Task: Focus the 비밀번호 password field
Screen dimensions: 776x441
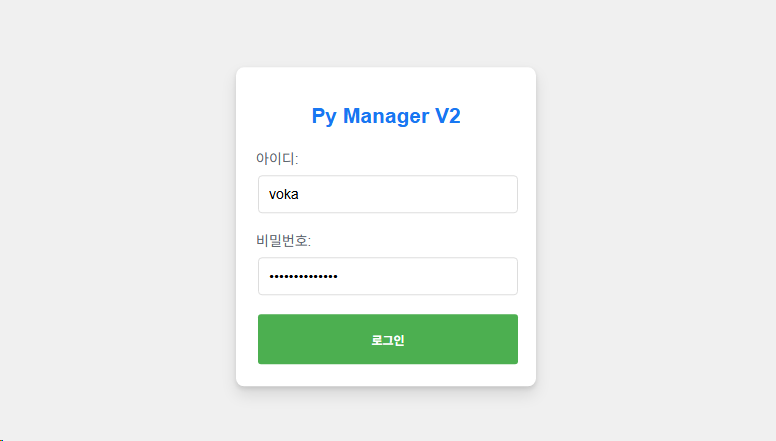Action: [388, 276]
